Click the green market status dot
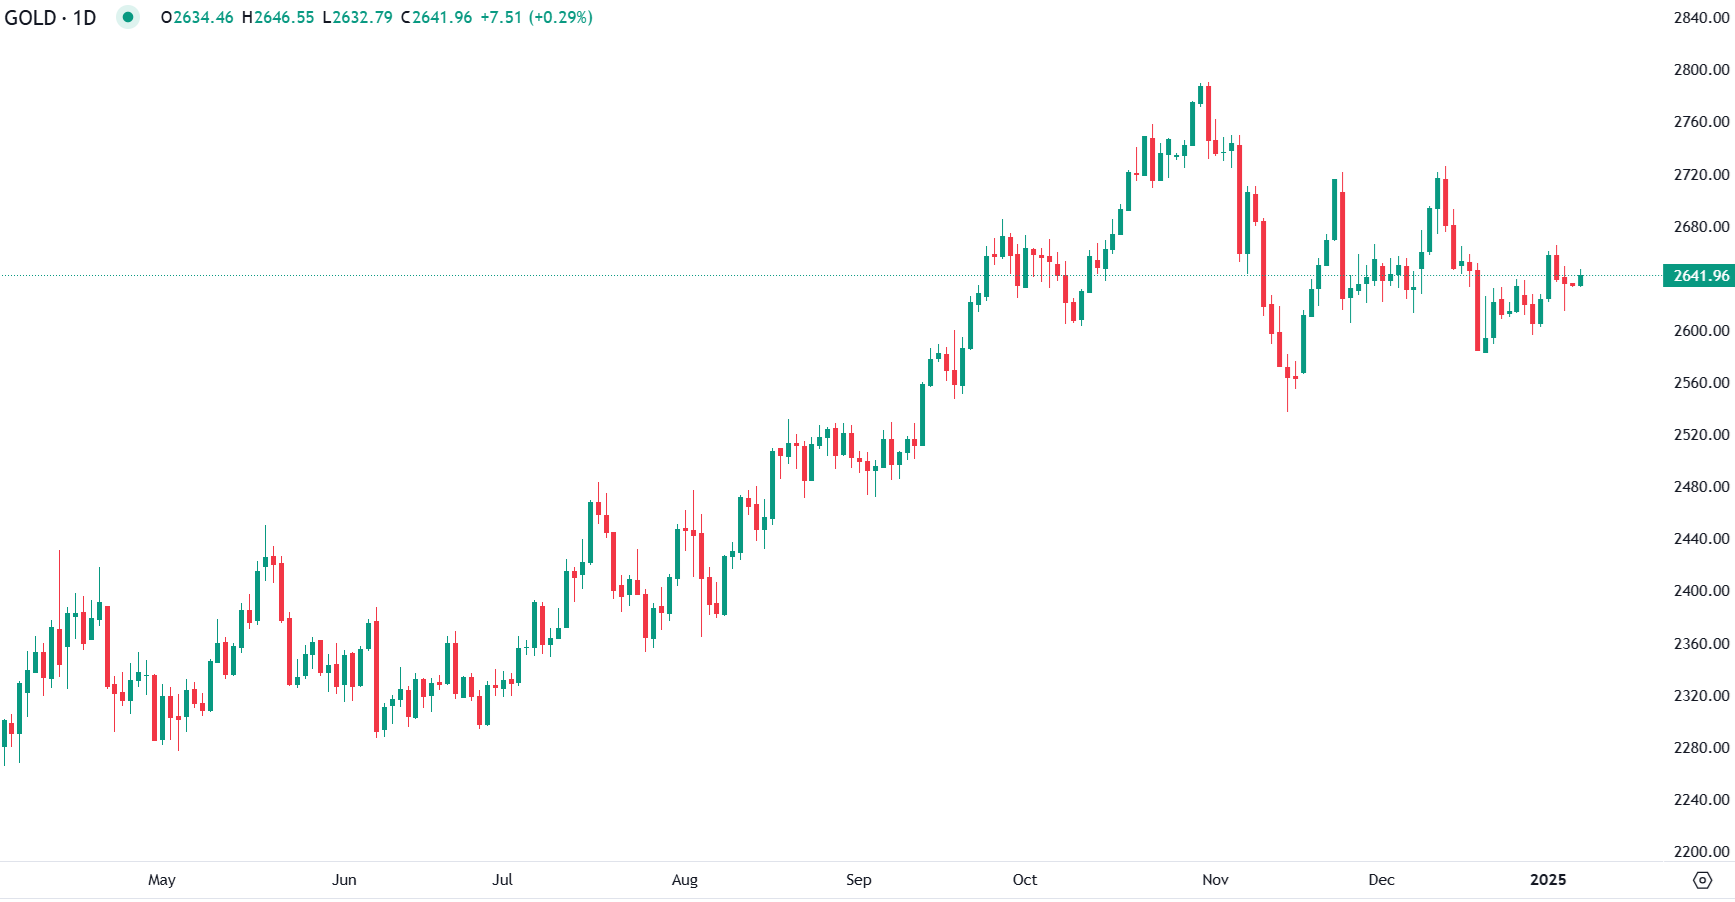The height and width of the screenshot is (902, 1735). point(128,17)
